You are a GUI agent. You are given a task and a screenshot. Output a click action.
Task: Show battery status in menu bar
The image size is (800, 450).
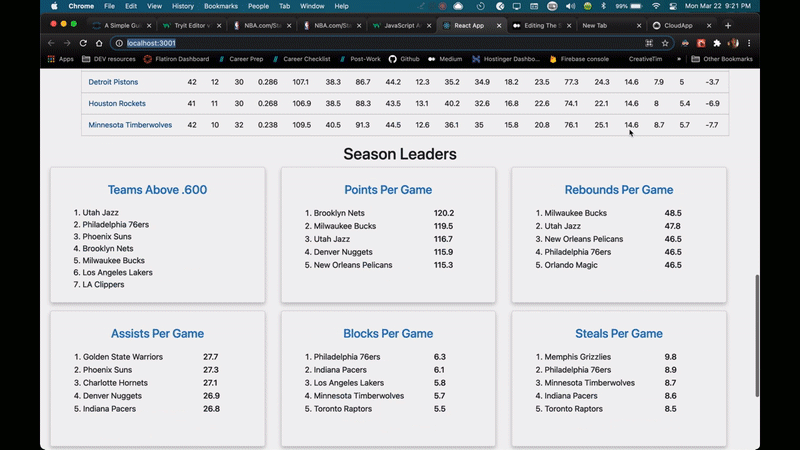click(629, 6)
